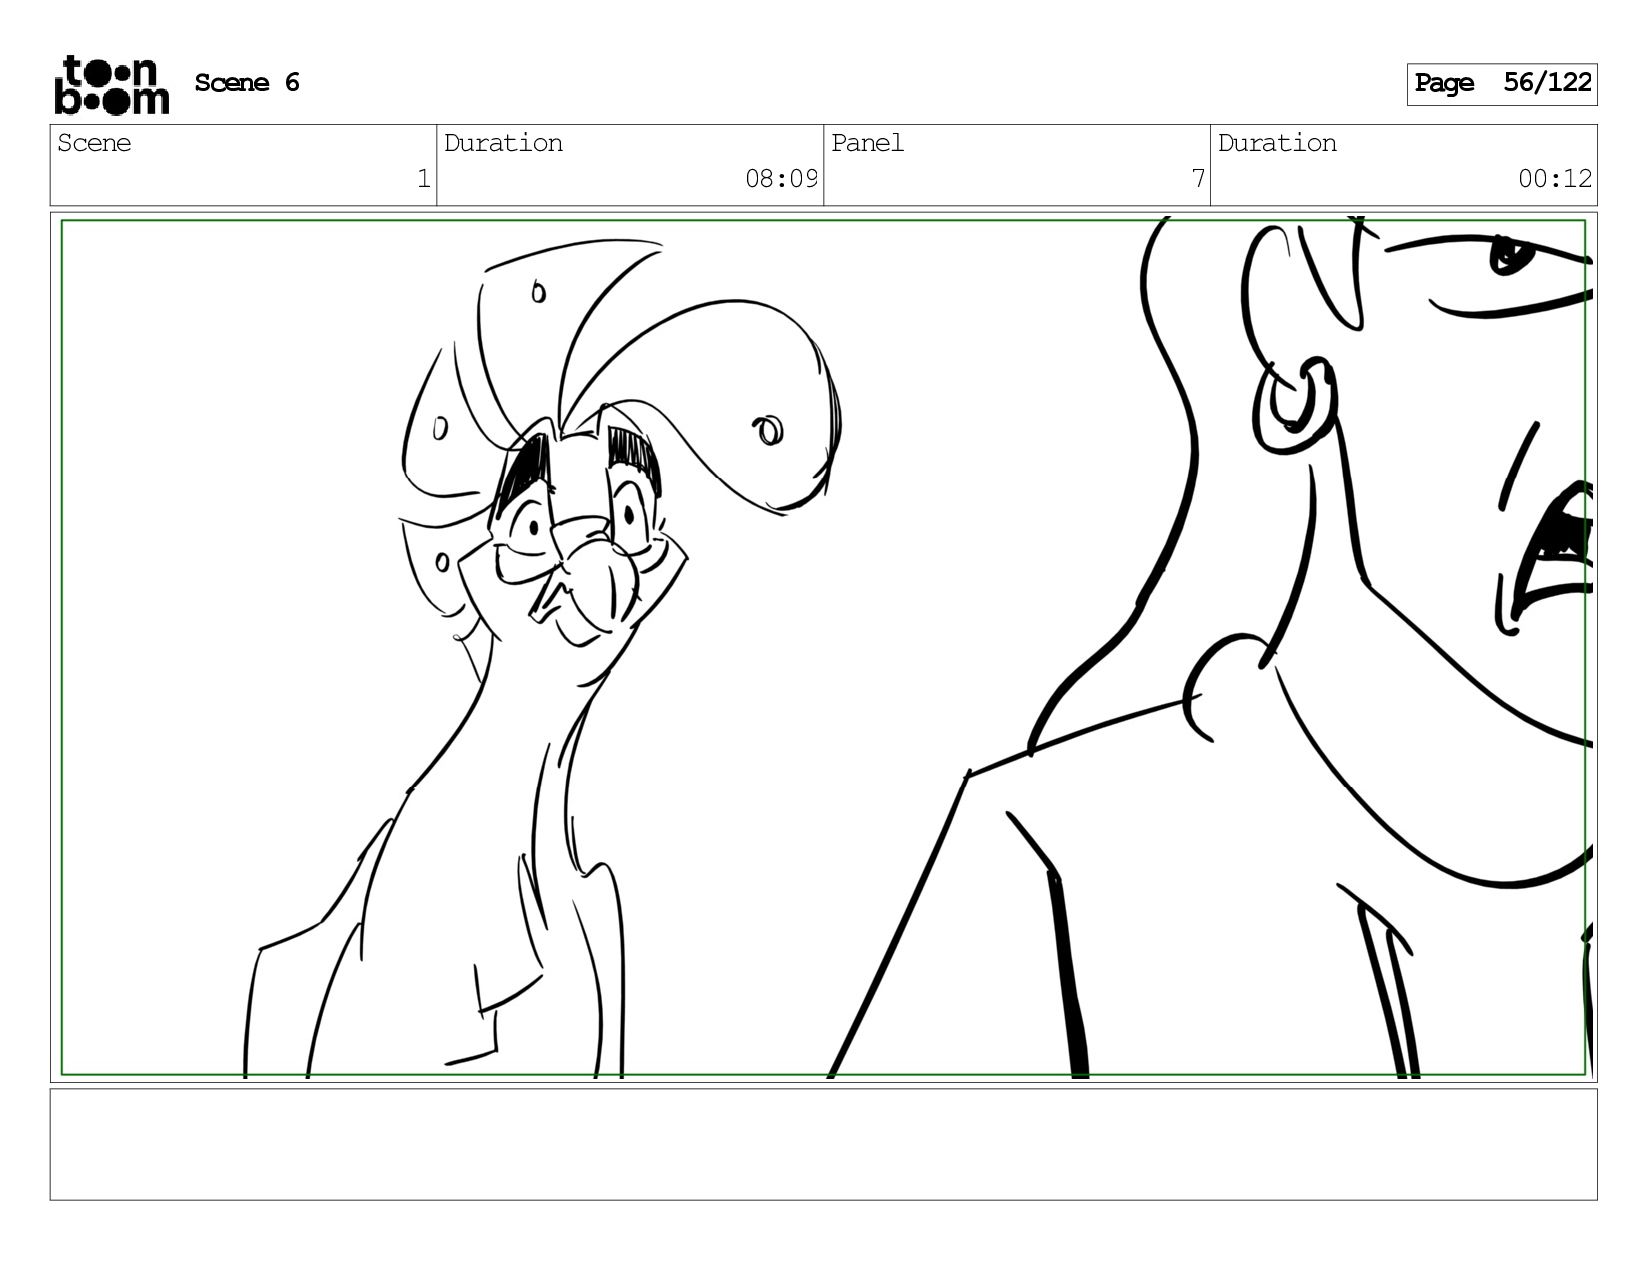Click the Toon Boom logo
This screenshot has height=1275, width=1650.
click(x=111, y=84)
